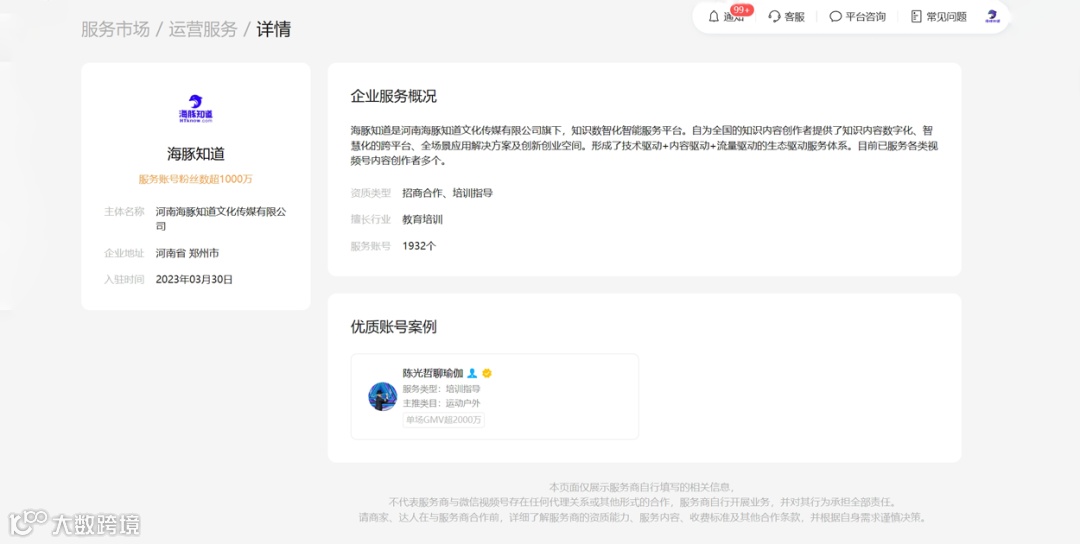This screenshot has width=1080, height=544.
Task: Click 教育培训 industry value
Action: tap(423, 220)
